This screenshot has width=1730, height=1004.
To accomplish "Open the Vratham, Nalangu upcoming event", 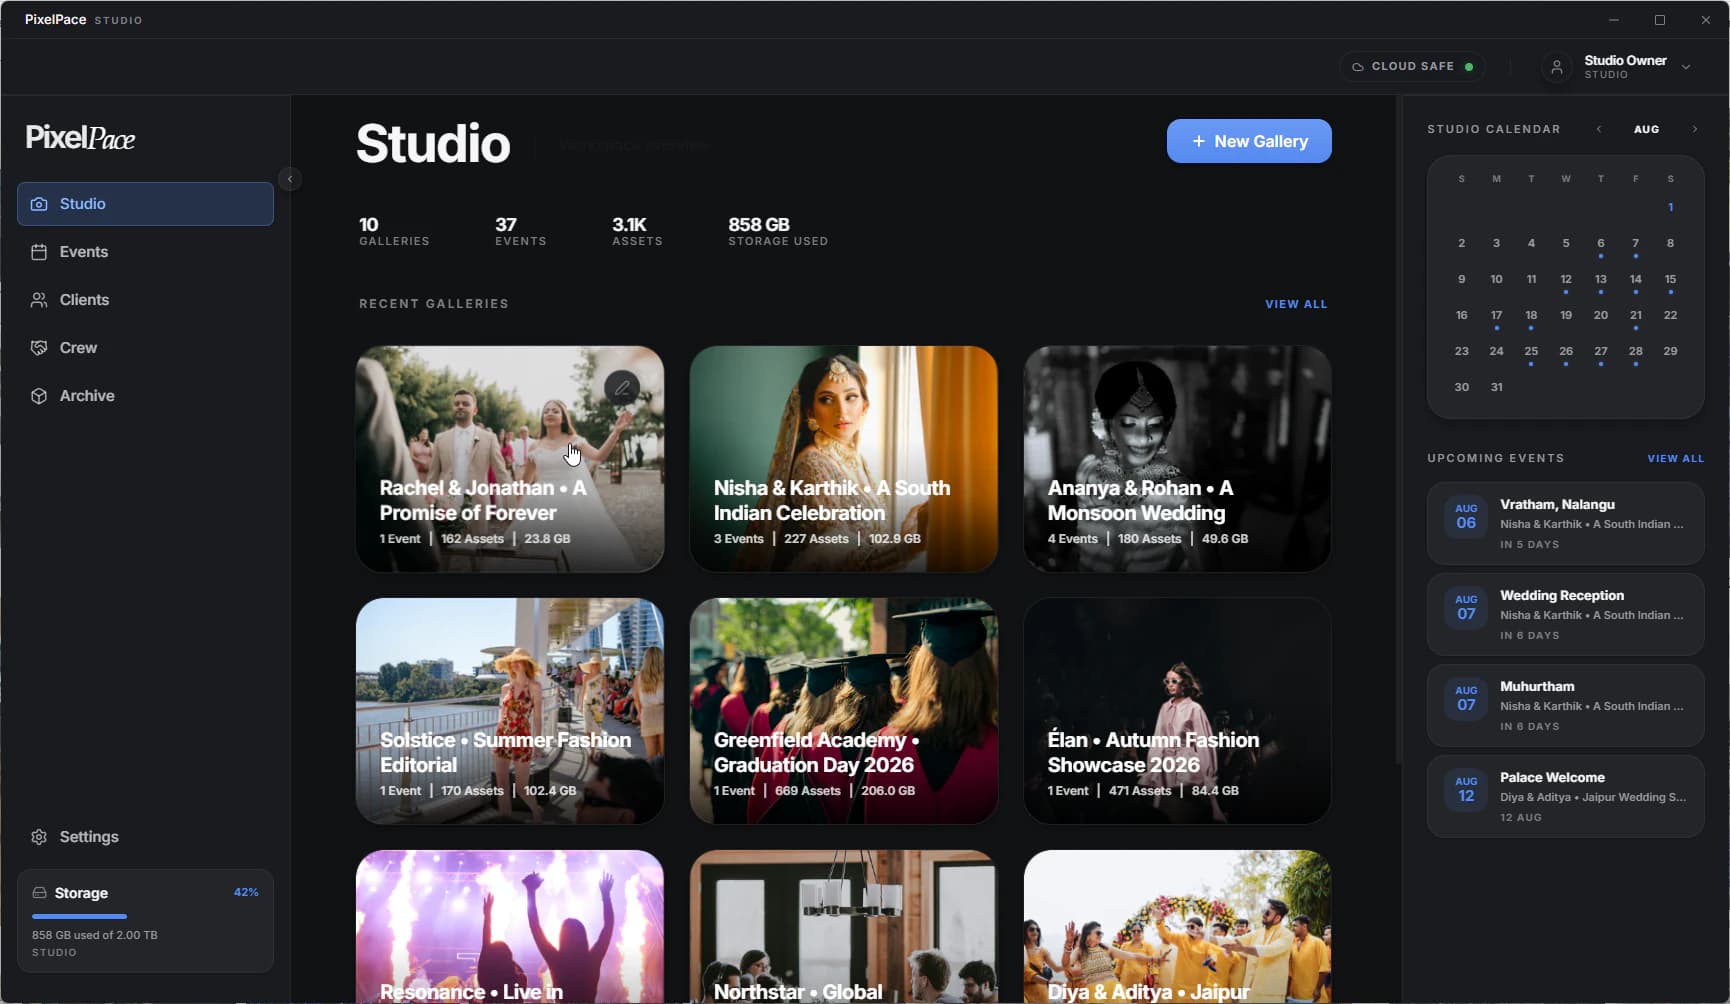I will (1565, 523).
